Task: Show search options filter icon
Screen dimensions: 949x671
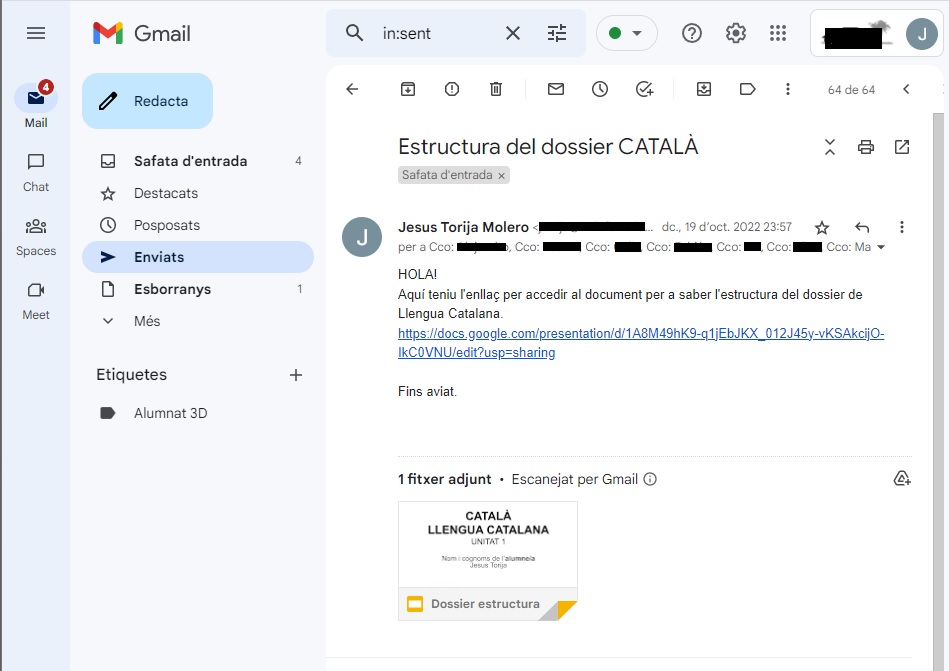Action: point(557,33)
